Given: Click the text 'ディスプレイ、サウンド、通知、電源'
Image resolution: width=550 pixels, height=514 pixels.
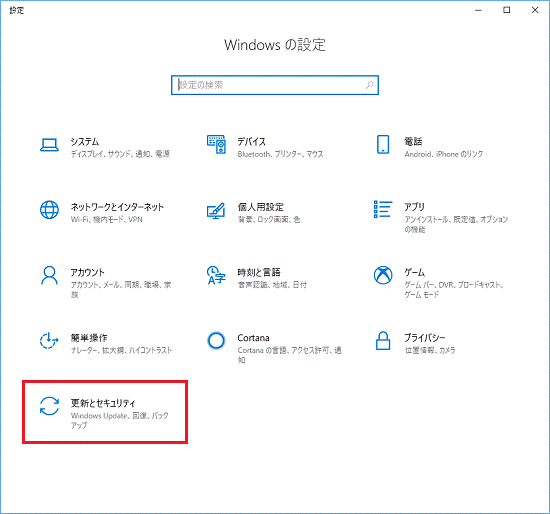Looking at the screenshot, I should coord(120,154).
